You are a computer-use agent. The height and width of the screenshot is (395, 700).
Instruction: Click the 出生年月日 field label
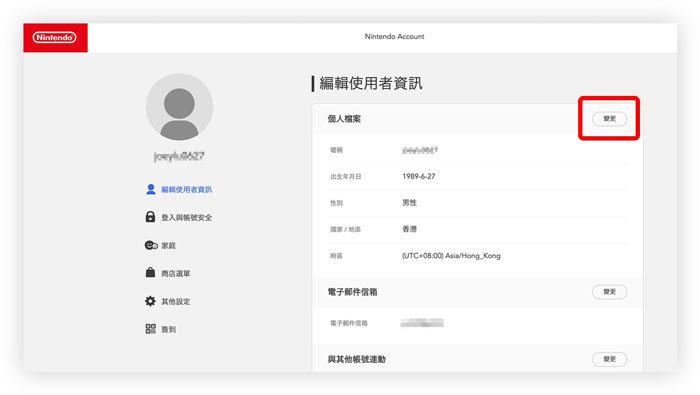tap(346, 177)
